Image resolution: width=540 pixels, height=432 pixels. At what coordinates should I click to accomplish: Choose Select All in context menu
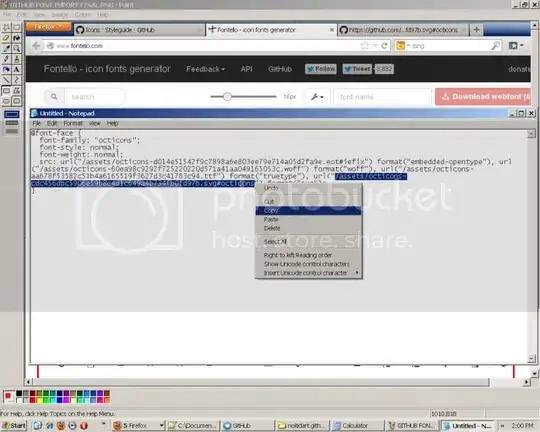click(x=308, y=241)
